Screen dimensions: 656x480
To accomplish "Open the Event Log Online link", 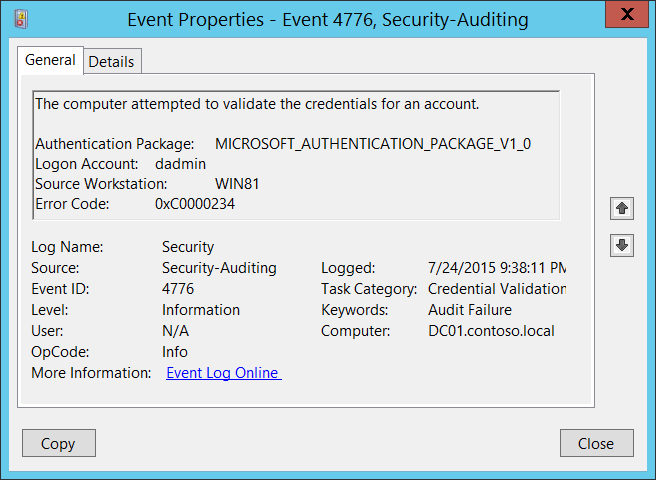I will point(223,373).
